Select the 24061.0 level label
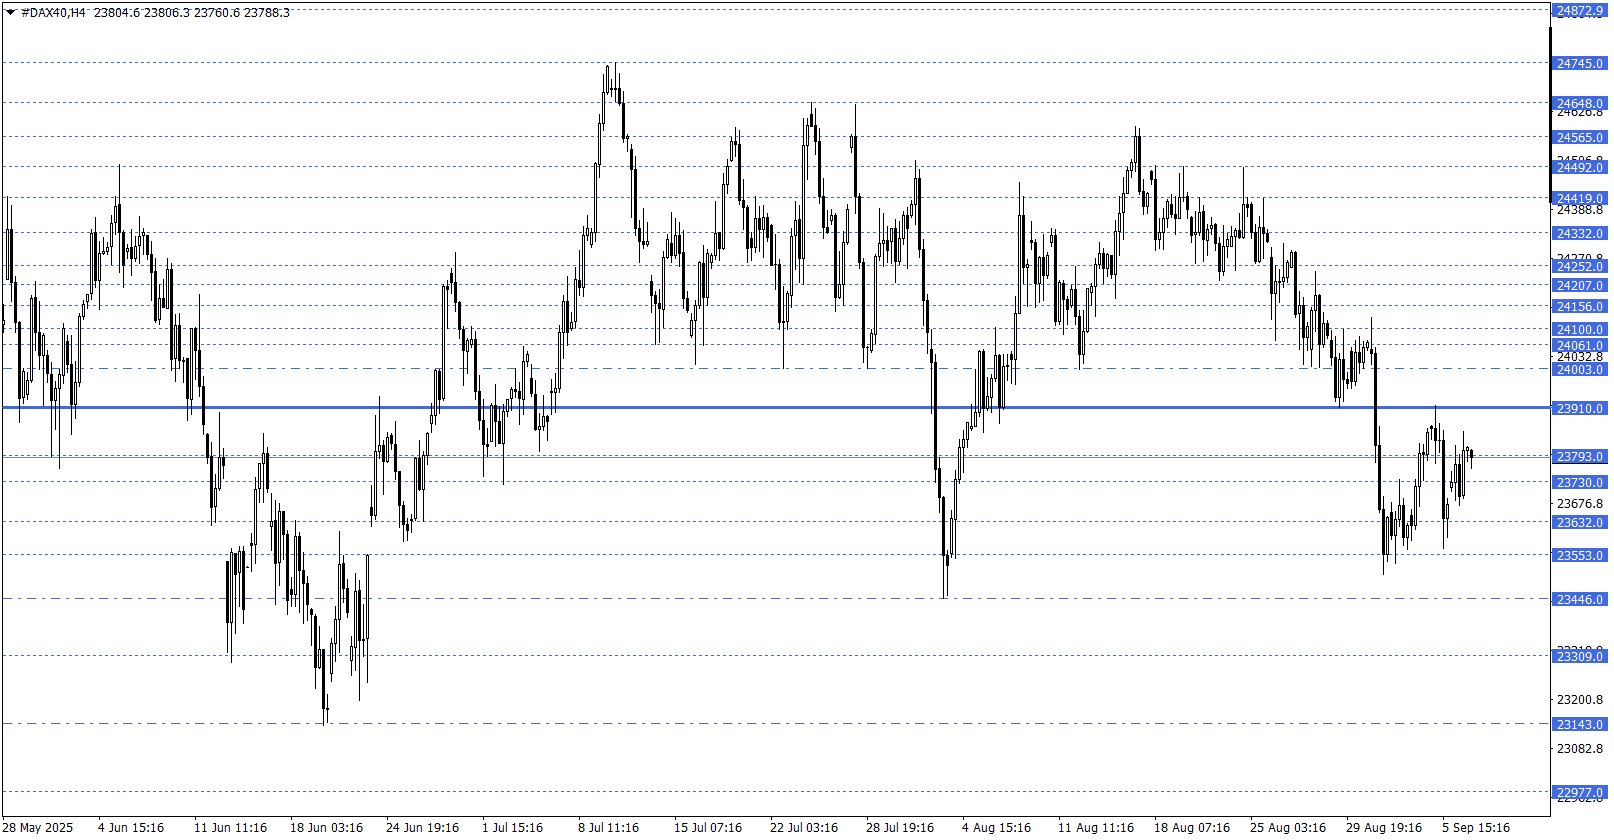Viewport: 1614px width, 840px height. (x=1579, y=346)
